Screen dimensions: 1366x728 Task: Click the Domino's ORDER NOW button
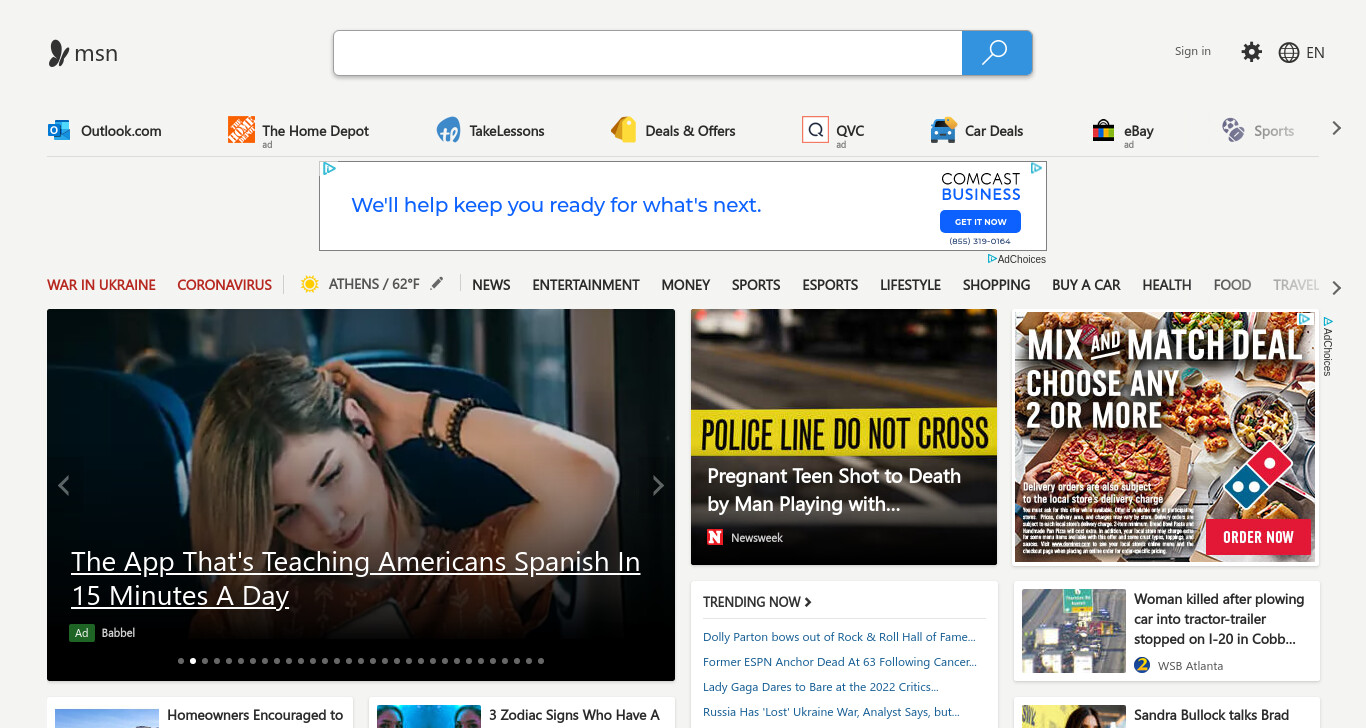coord(1257,537)
